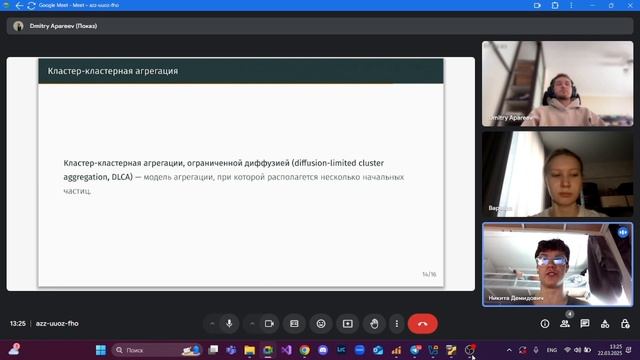Open the activities panel

tap(605, 324)
